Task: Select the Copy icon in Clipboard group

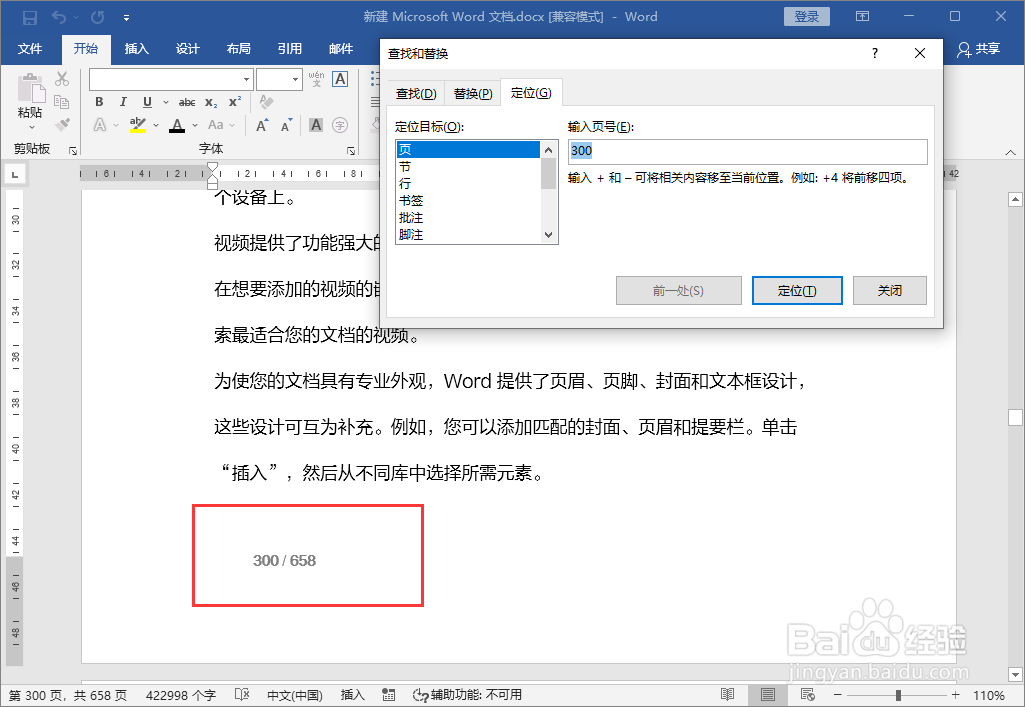Action: [x=61, y=101]
